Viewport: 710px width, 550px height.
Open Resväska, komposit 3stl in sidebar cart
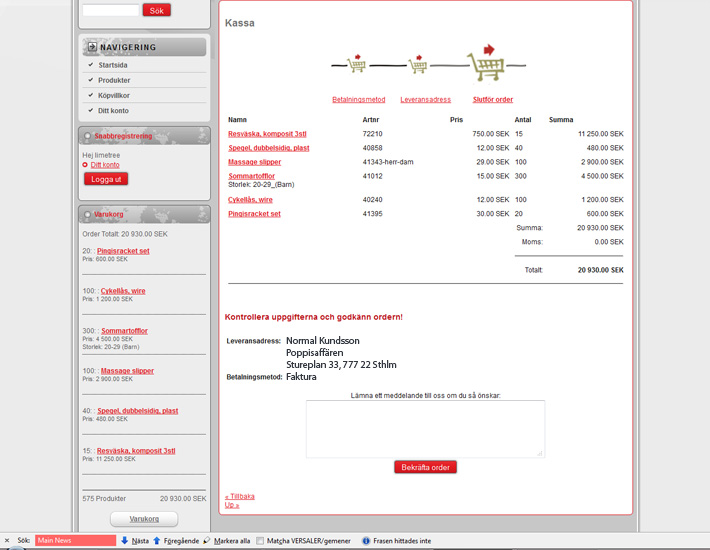click(136, 450)
